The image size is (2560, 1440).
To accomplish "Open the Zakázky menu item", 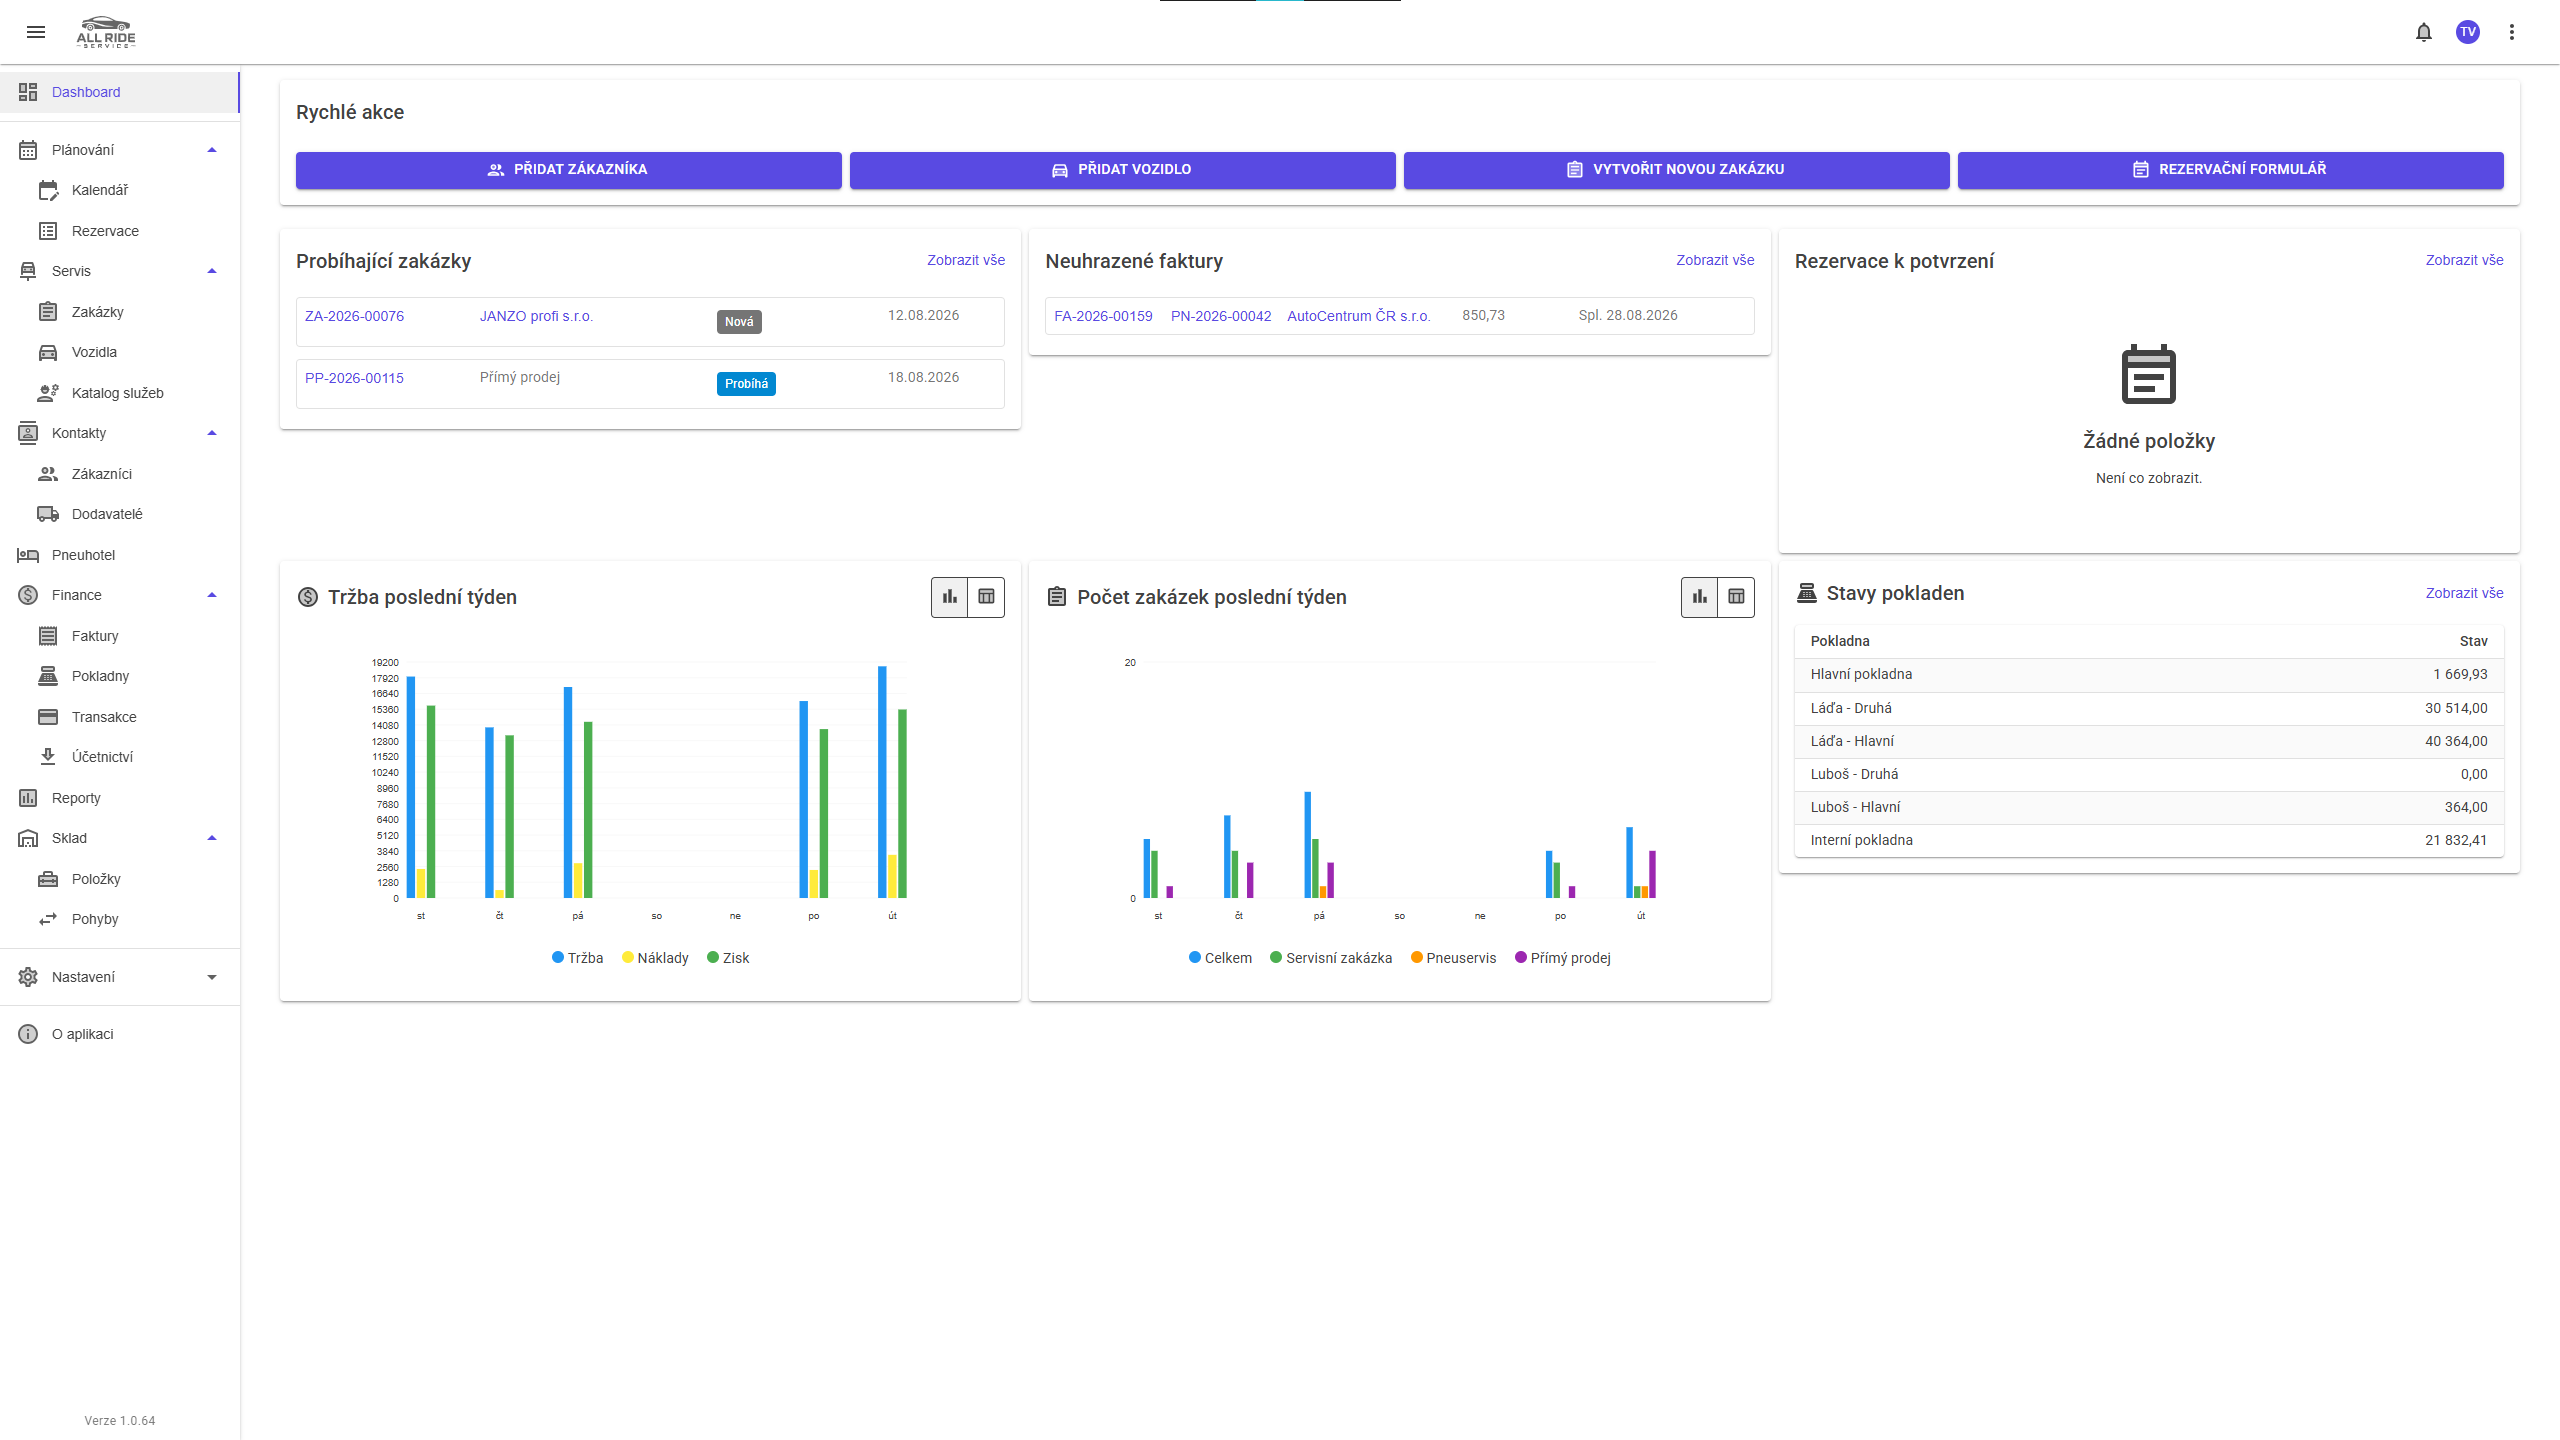I will [x=120, y=312].
